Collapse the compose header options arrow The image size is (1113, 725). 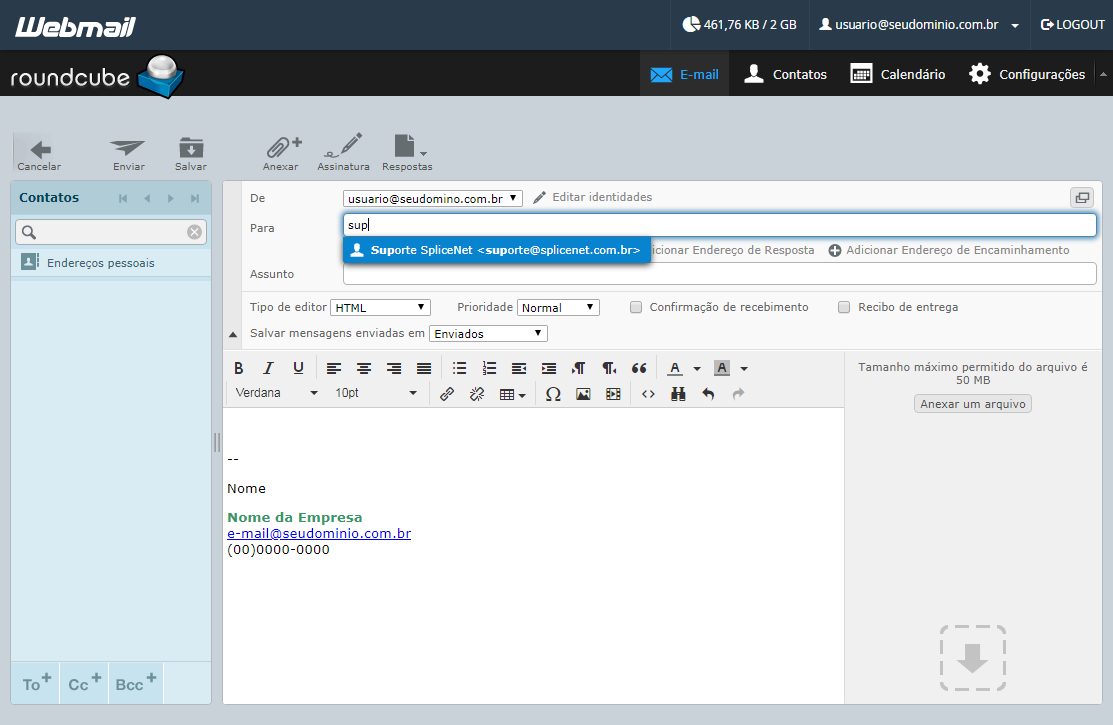(233, 334)
